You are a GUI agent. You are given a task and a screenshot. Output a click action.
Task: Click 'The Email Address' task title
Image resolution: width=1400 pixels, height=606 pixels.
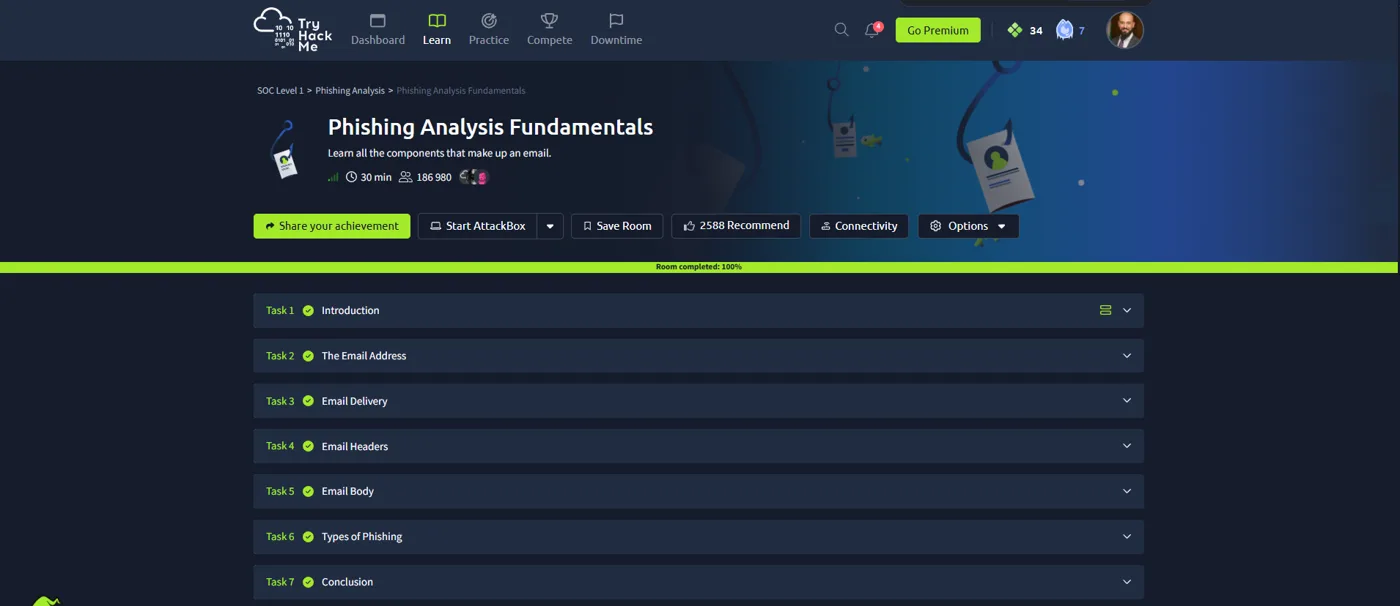click(364, 356)
